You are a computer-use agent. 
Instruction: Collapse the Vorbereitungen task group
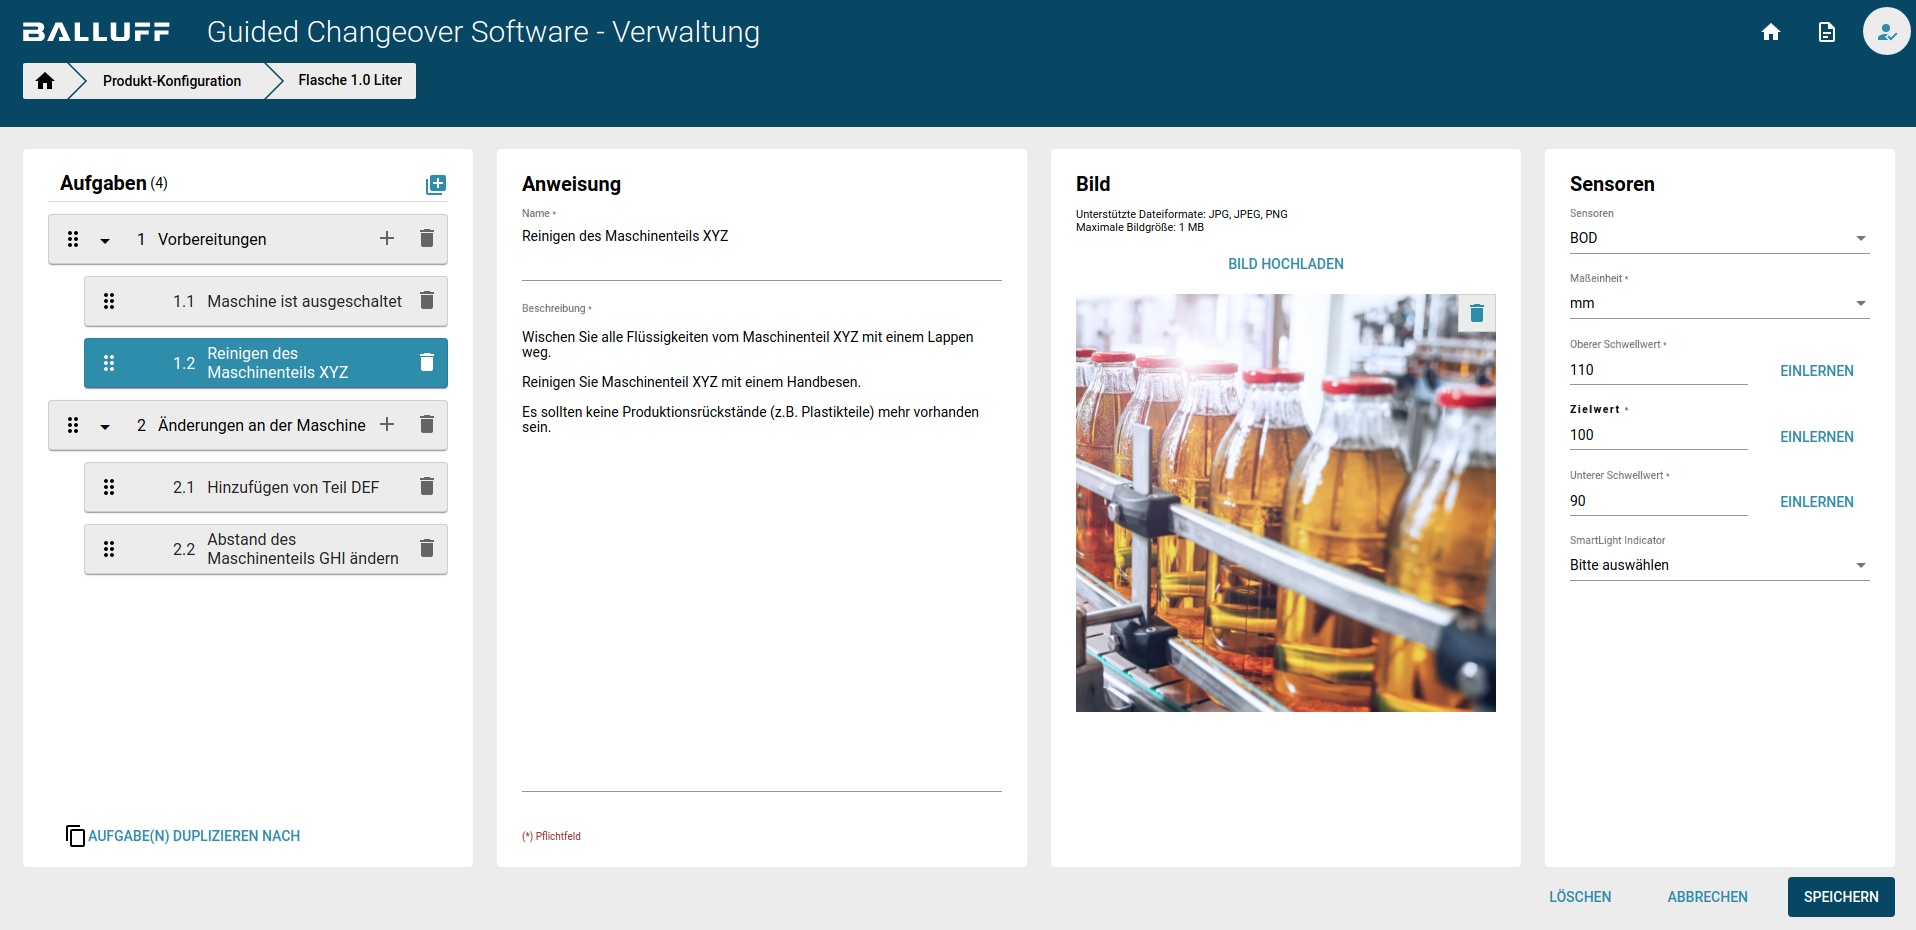tap(105, 240)
